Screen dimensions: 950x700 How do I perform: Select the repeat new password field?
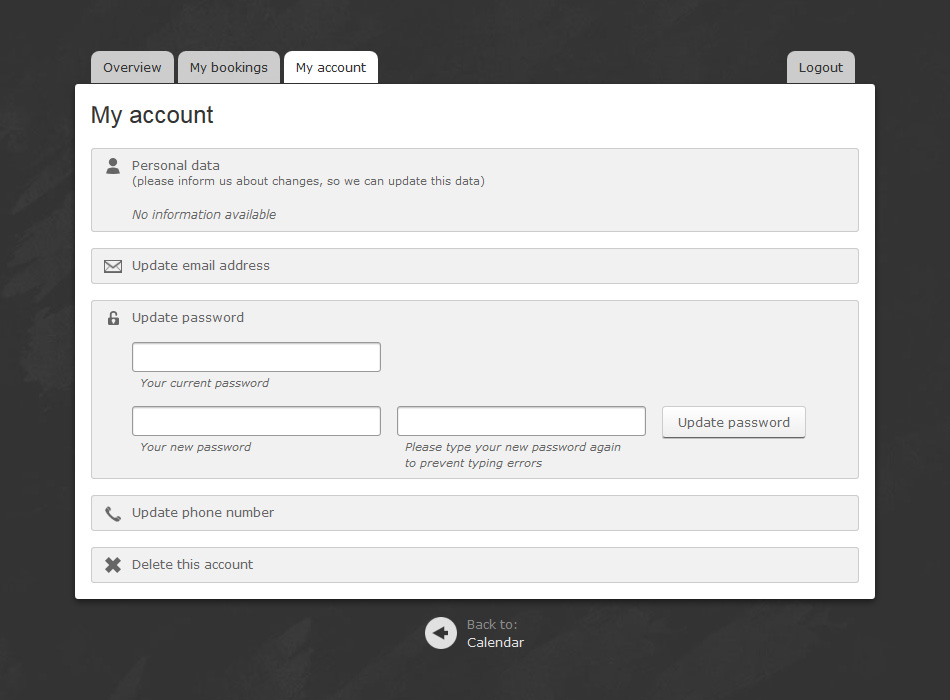point(521,421)
